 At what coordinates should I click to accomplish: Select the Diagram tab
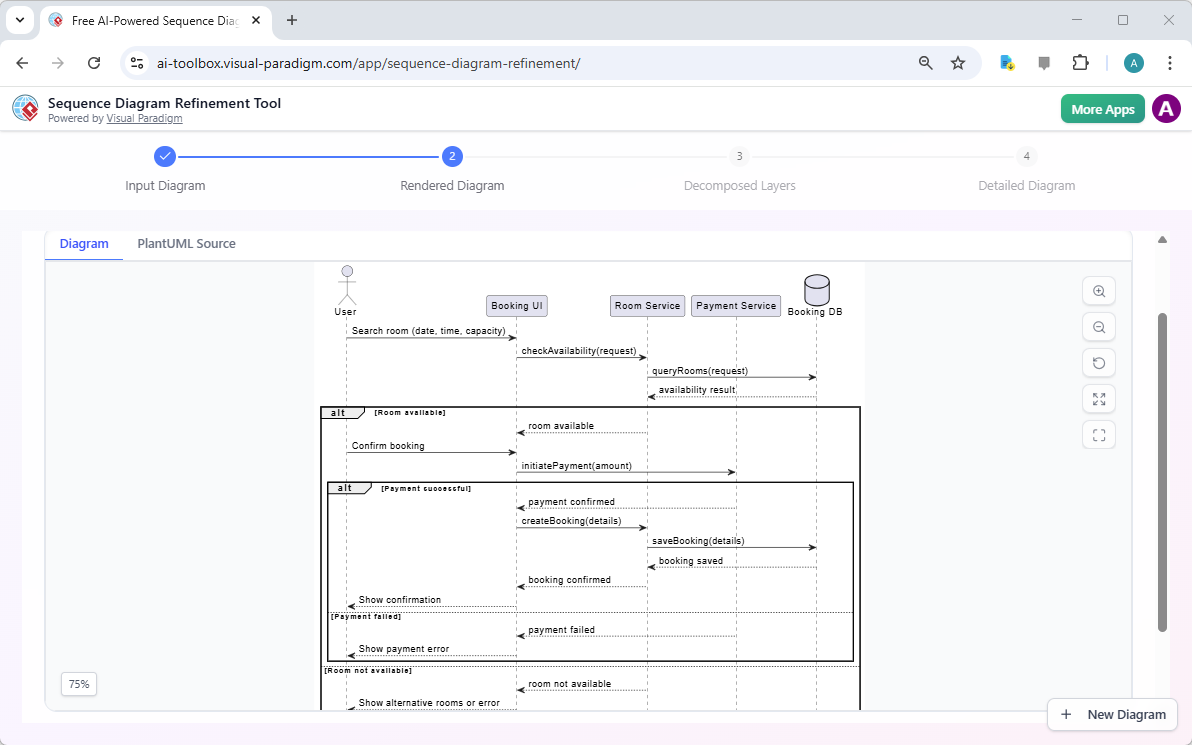(84, 243)
